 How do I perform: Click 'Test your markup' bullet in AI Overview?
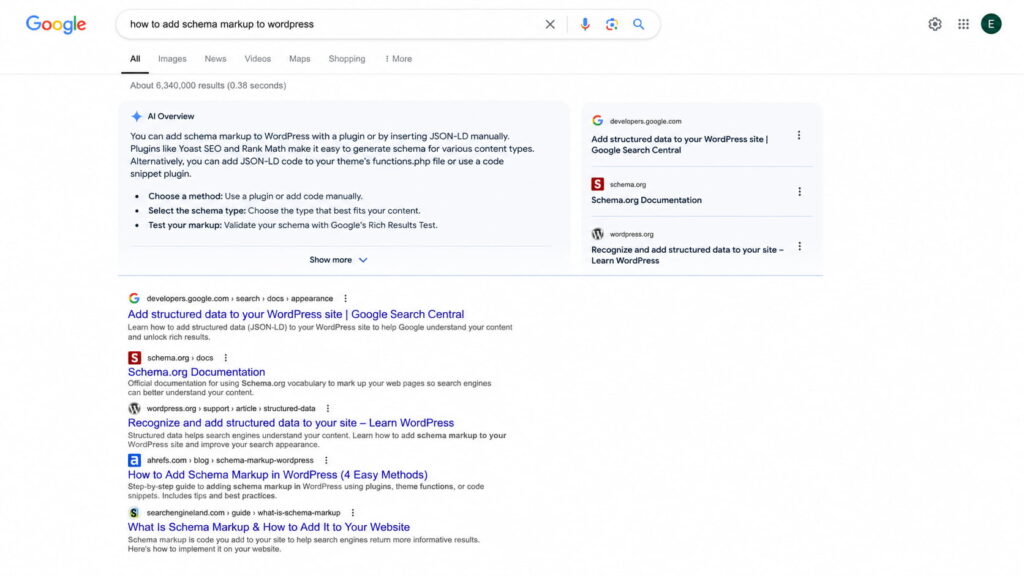click(x=293, y=225)
